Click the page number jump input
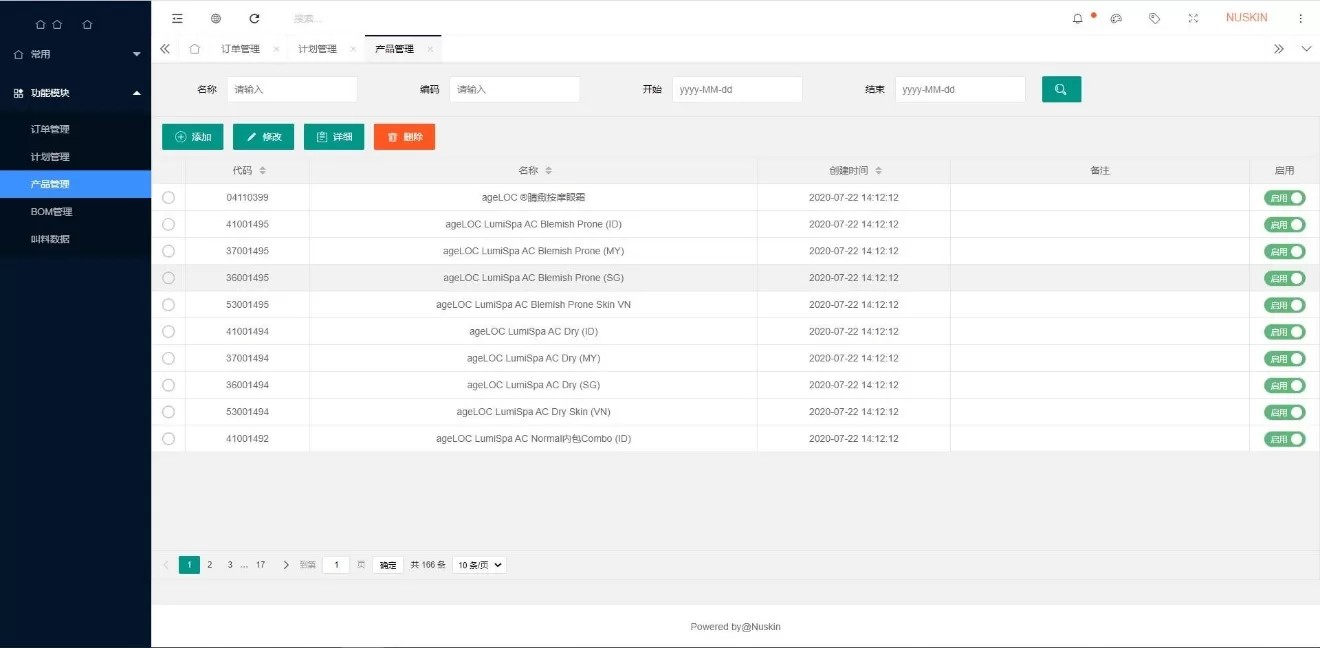Screen dimensions: 1320x648 point(336,565)
